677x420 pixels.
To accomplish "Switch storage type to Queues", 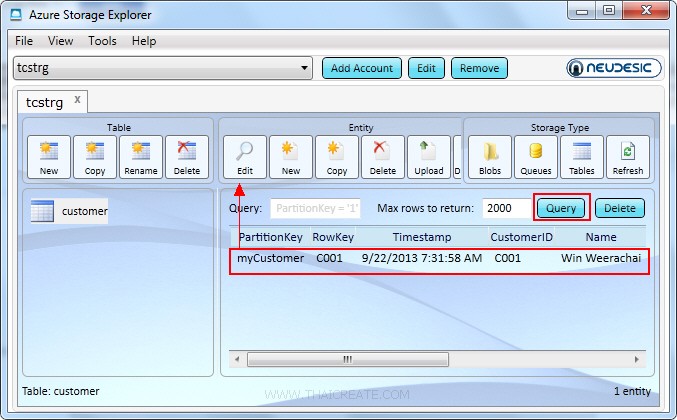I will point(536,157).
